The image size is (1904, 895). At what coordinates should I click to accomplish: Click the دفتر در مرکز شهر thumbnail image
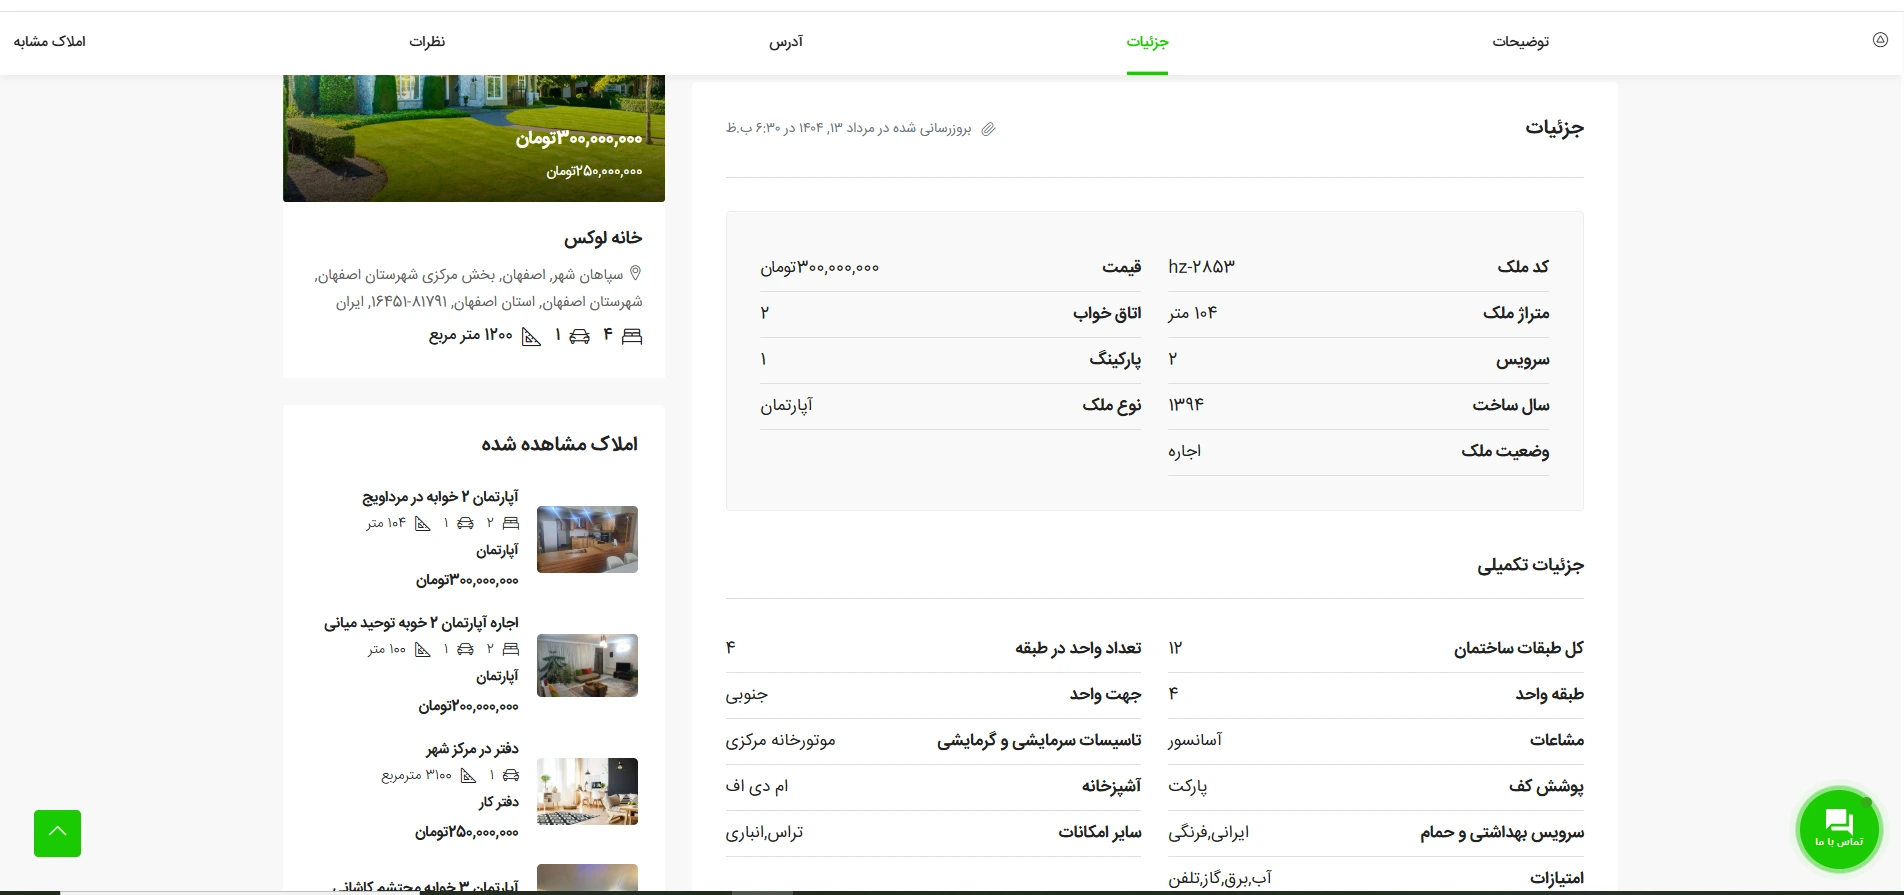coord(587,791)
